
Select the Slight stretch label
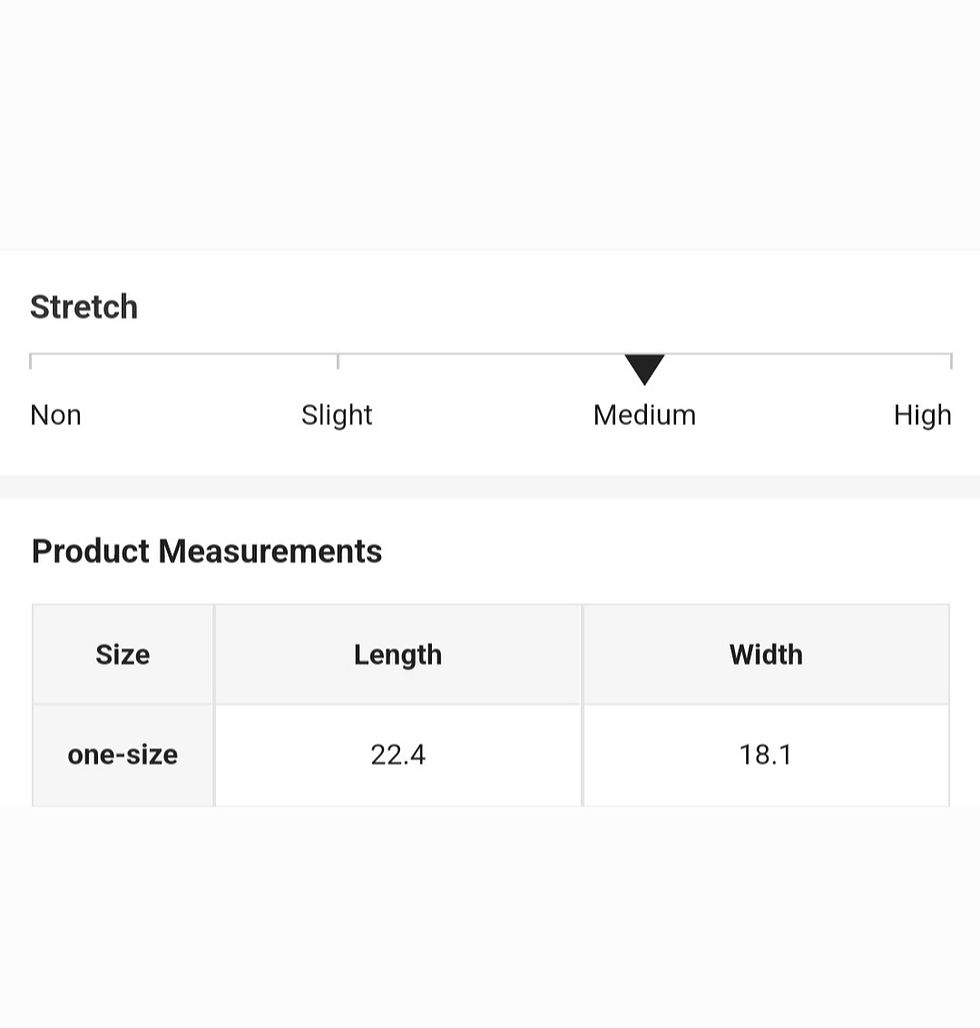coord(337,415)
